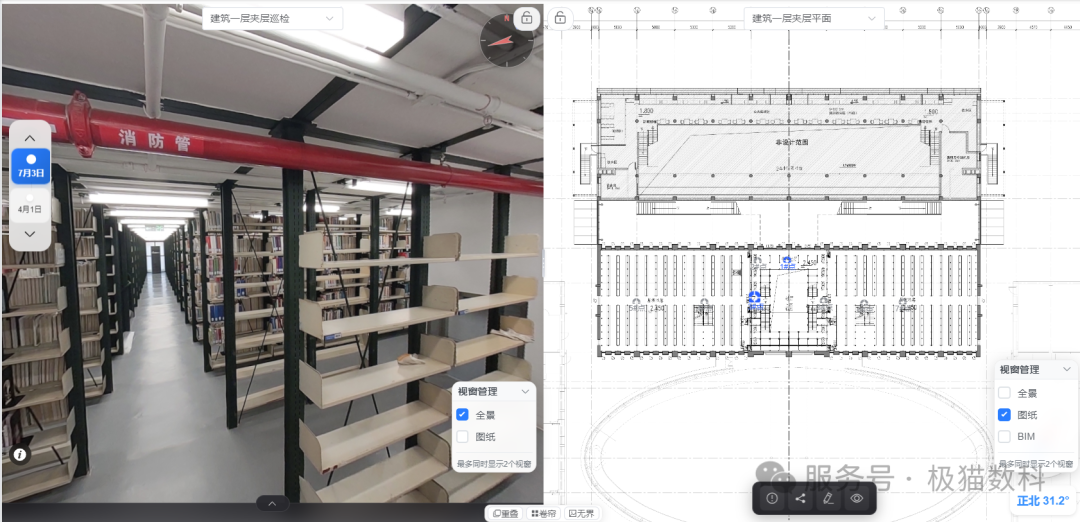Collapse the left 视窗管理 panel
This screenshot has height=522, width=1080.
(x=526, y=392)
